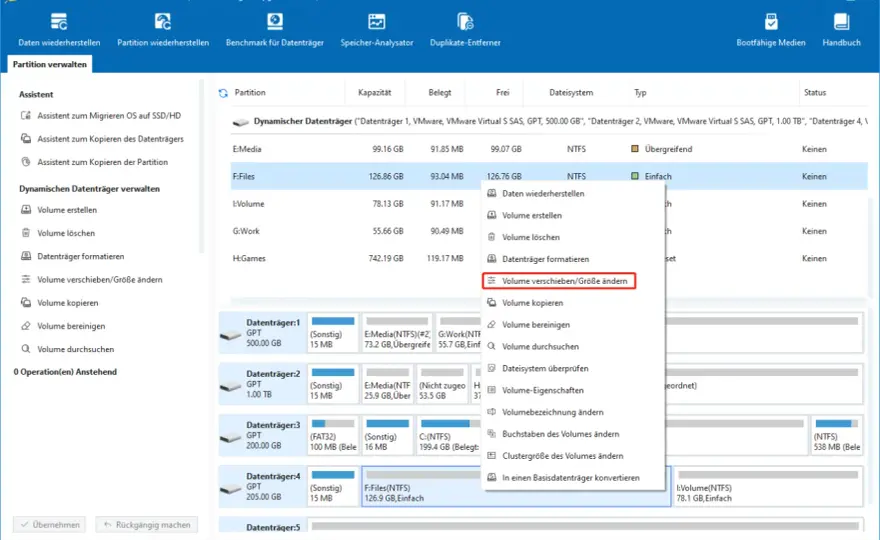880x540 pixels.
Task: Select the Dynamischer Datenträger group row
Action: coord(549,121)
